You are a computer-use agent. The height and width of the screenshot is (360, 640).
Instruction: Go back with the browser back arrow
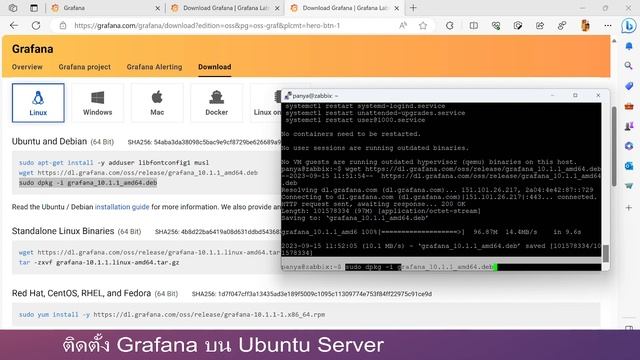click(x=14, y=25)
